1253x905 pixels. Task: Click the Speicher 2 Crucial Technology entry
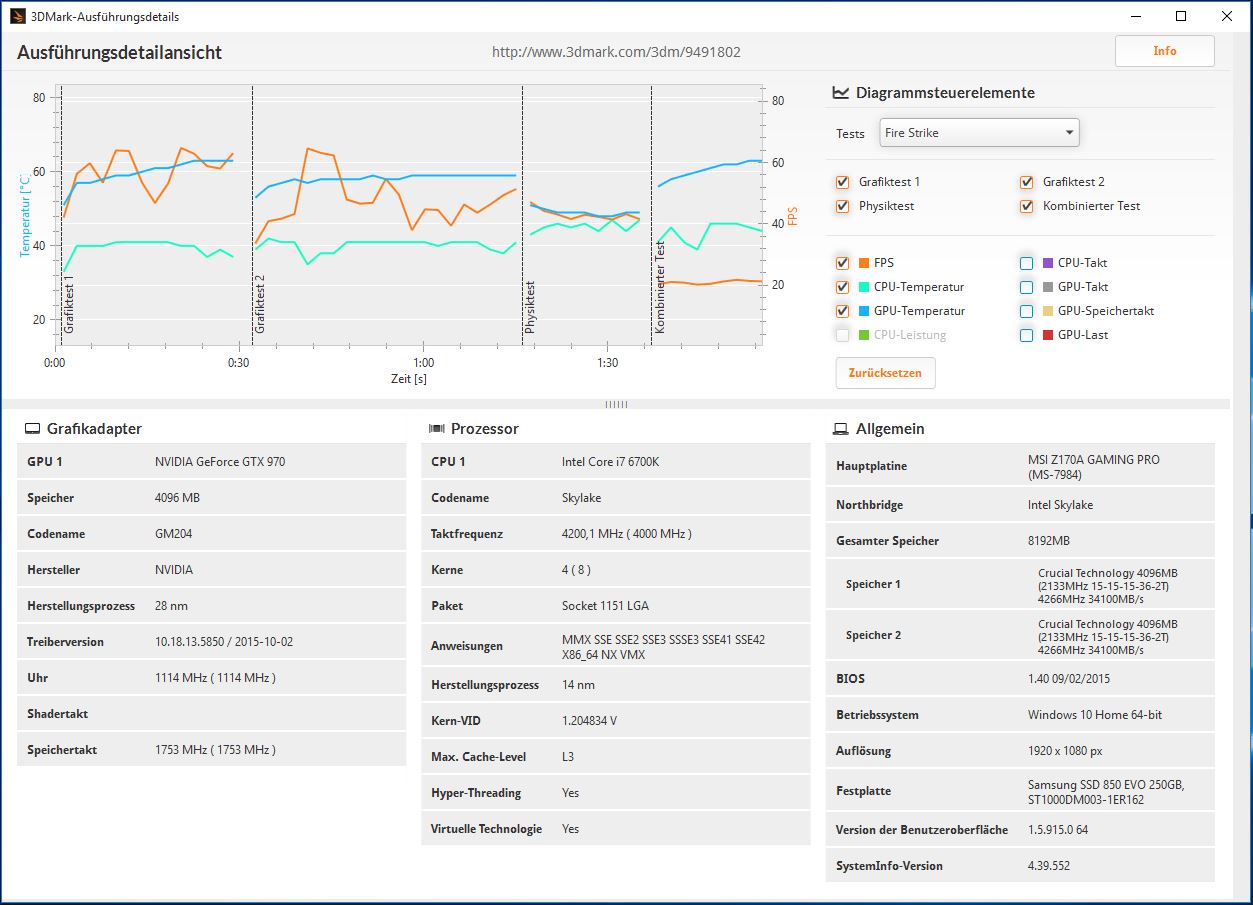coord(1108,637)
